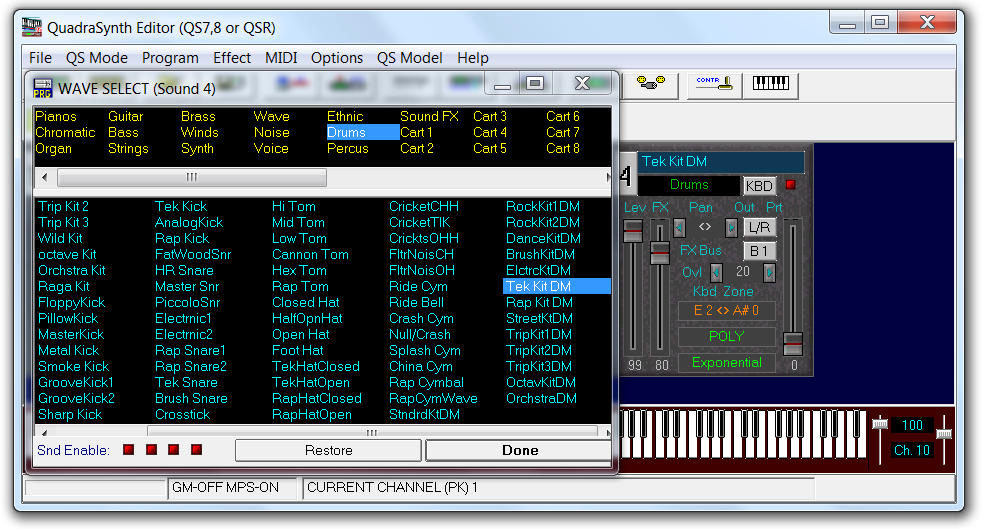The width and height of the screenshot is (987, 529).
Task: Click the Exponential curve selector
Action: pos(726,363)
